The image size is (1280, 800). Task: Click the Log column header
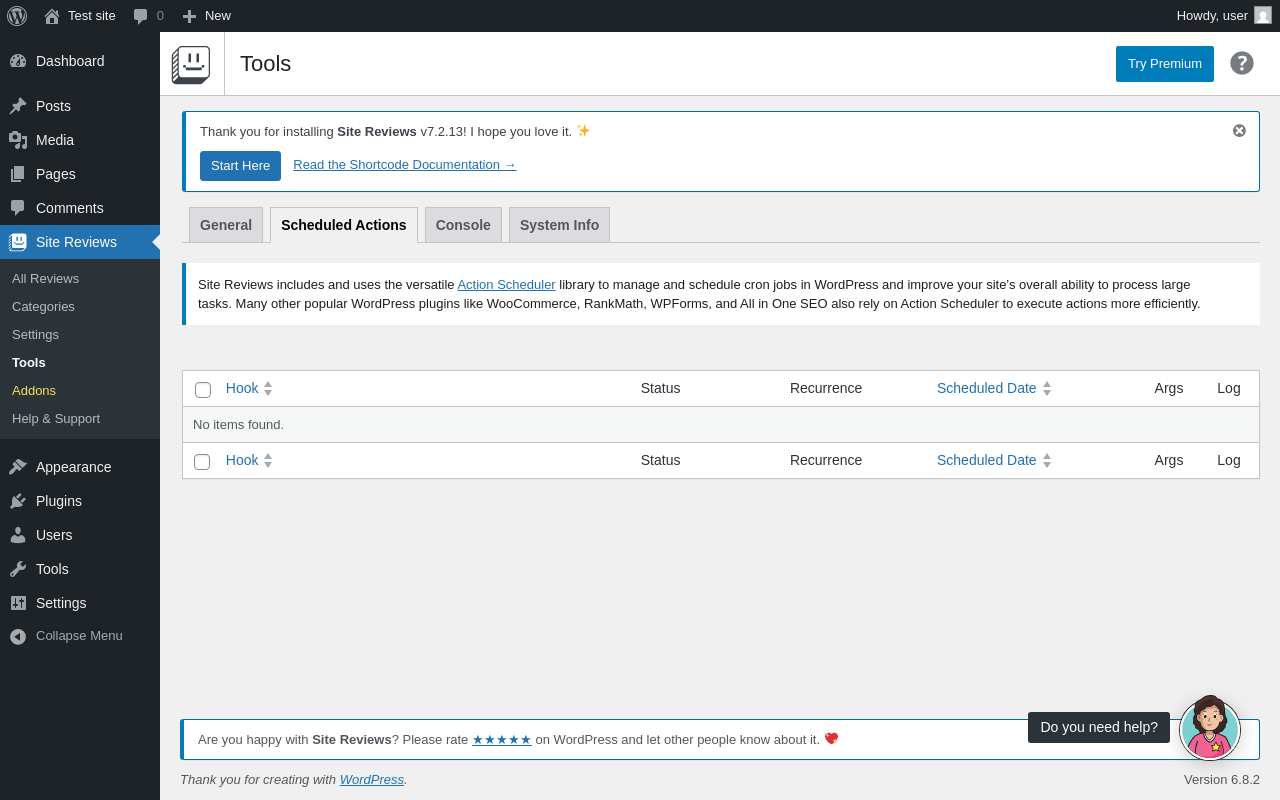[1229, 388]
